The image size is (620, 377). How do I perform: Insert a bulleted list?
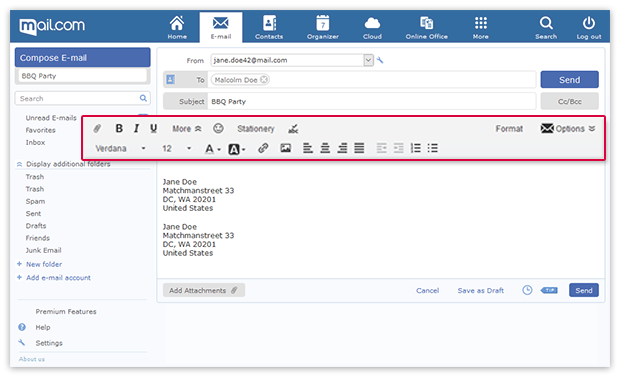click(x=433, y=148)
